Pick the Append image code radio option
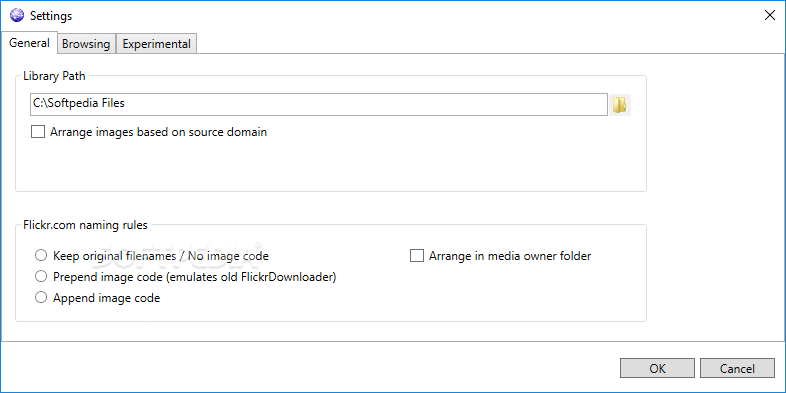 [41, 298]
